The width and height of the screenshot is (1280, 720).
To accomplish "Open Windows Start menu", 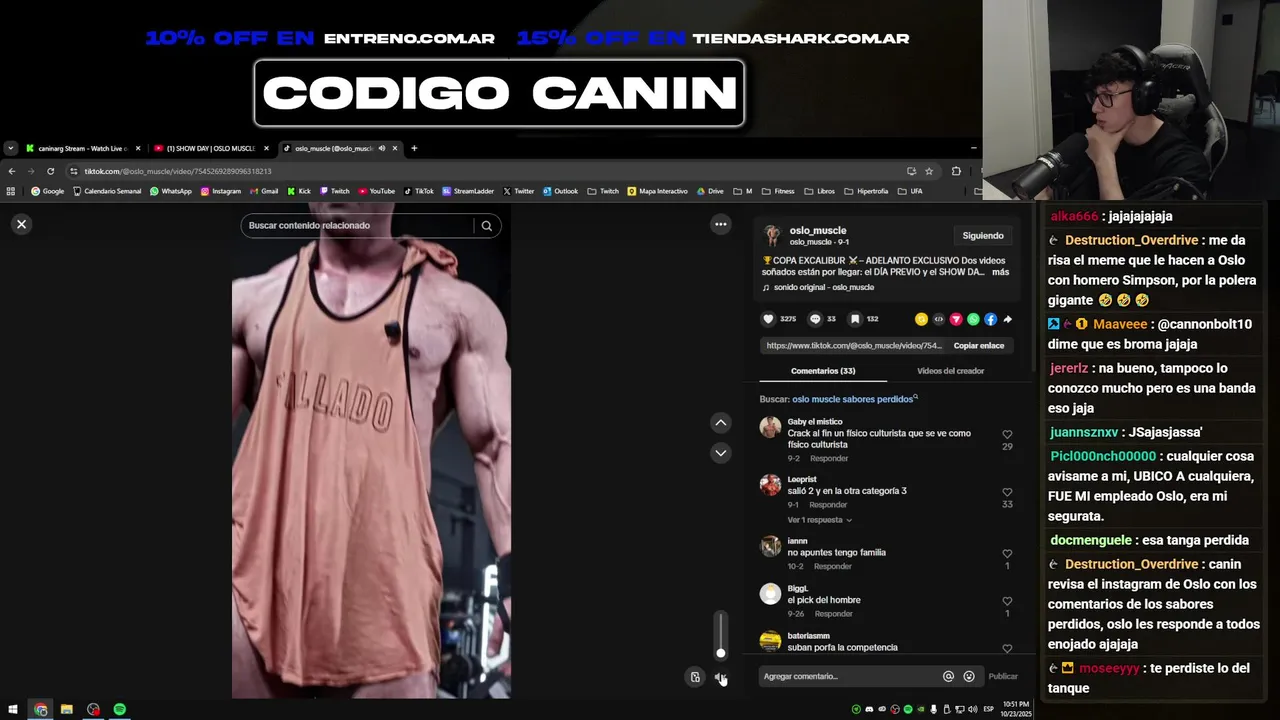I will [12, 709].
